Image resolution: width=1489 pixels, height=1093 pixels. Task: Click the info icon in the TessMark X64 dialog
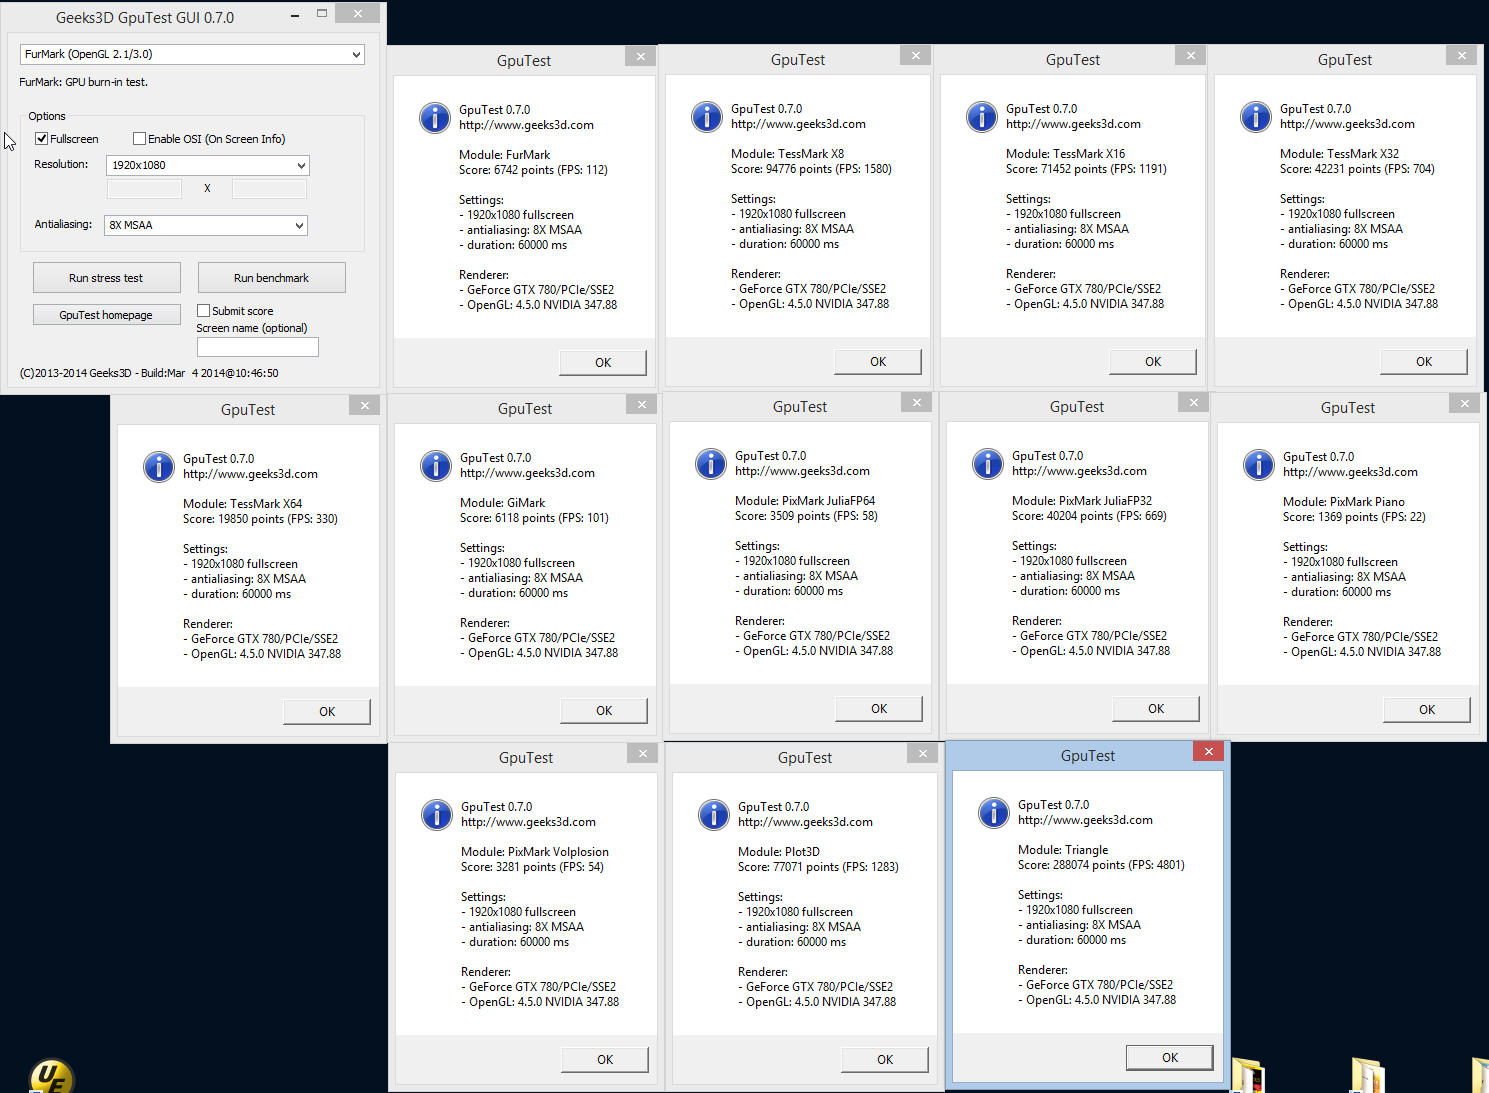tap(159, 467)
